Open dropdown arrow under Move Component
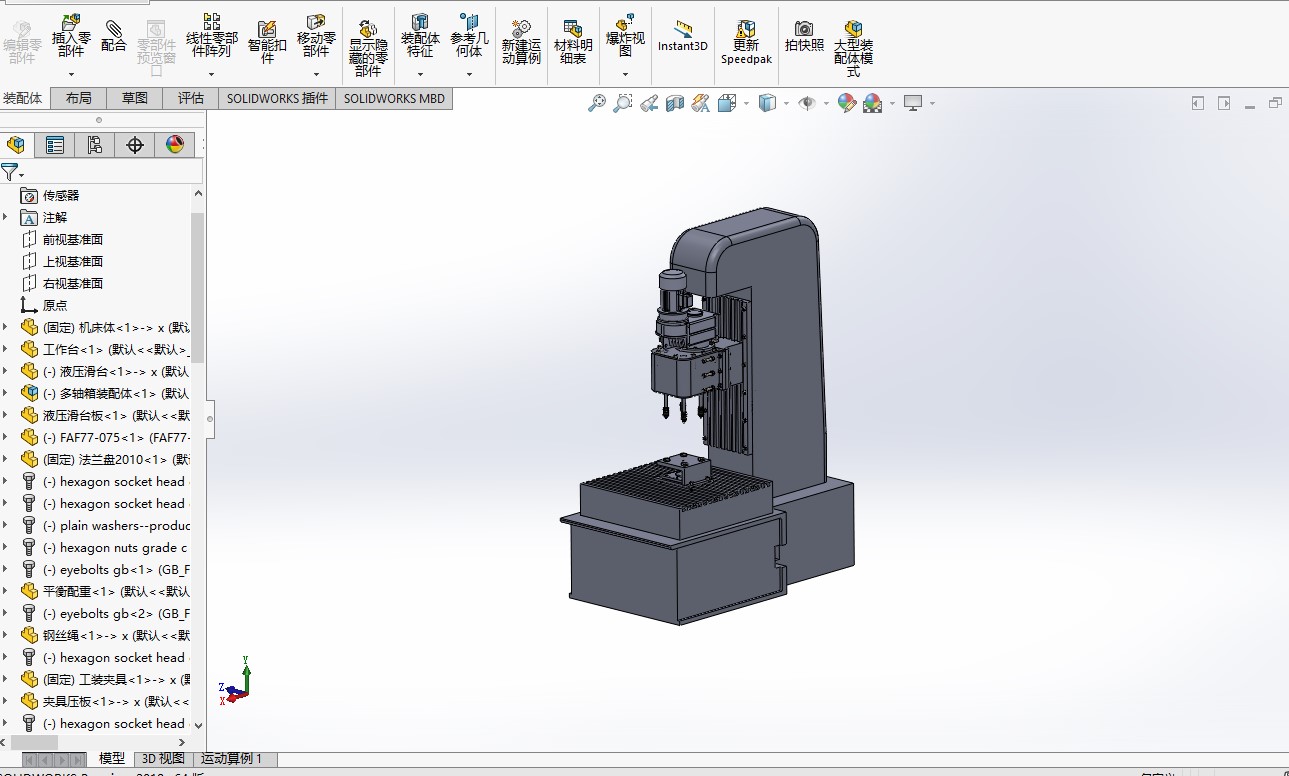This screenshot has height=776, width=1289. pos(316,74)
